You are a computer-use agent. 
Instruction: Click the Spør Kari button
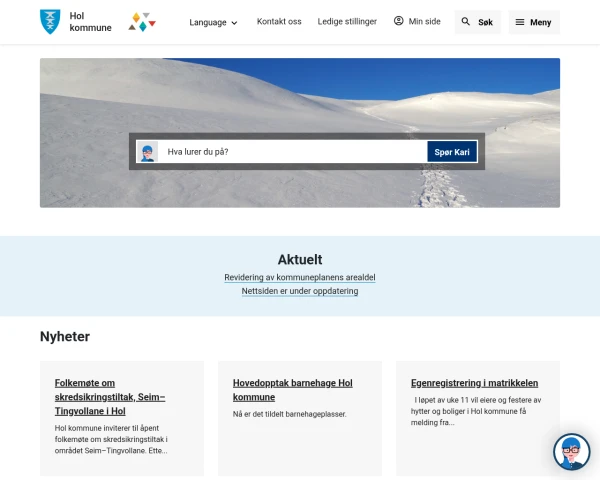[452, 152]
